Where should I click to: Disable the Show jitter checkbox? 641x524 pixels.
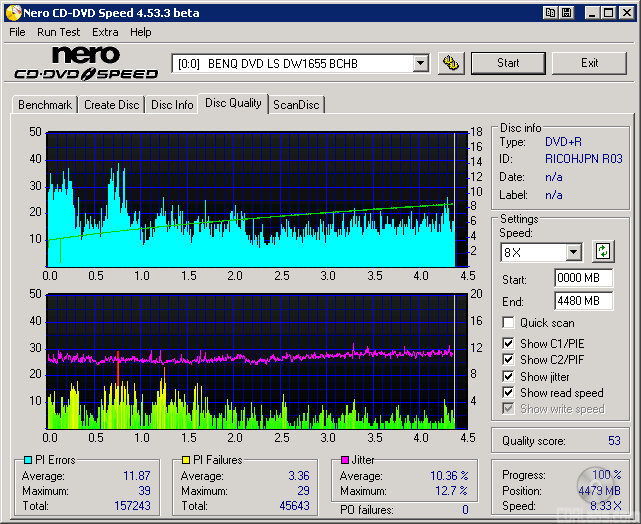(509, 376)
